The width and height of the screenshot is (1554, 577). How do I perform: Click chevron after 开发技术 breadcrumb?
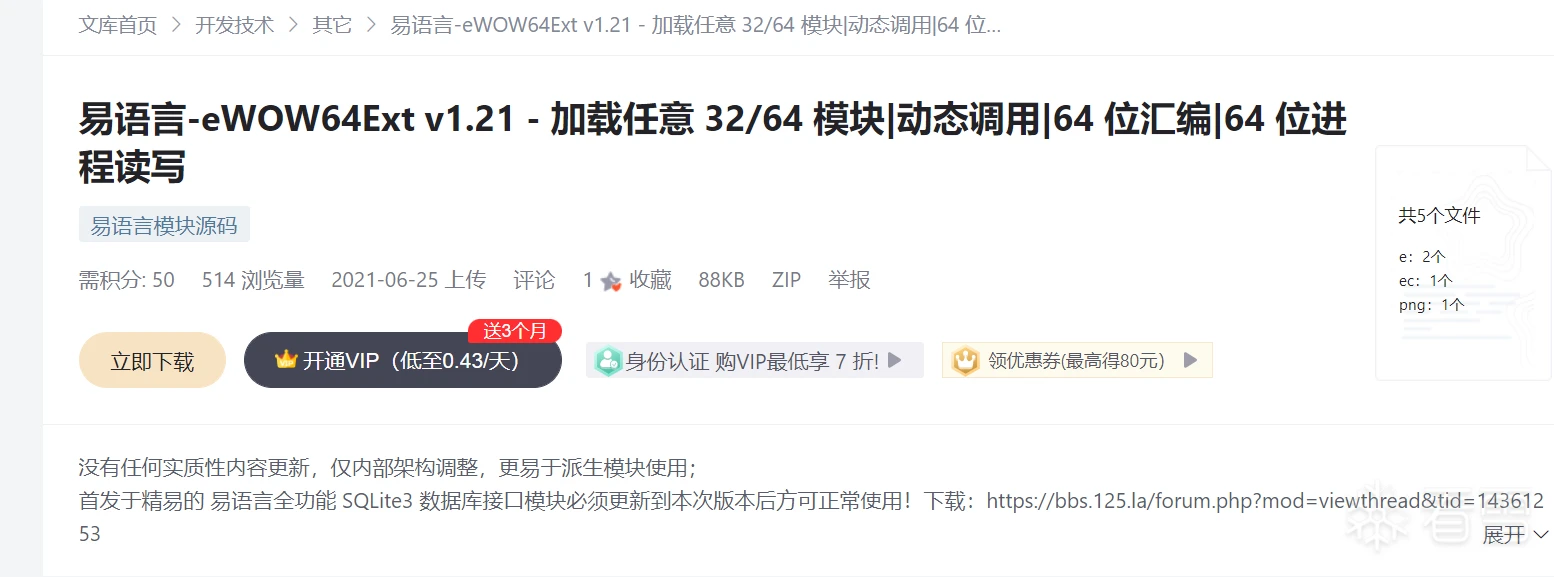click(x=293, y=25)
